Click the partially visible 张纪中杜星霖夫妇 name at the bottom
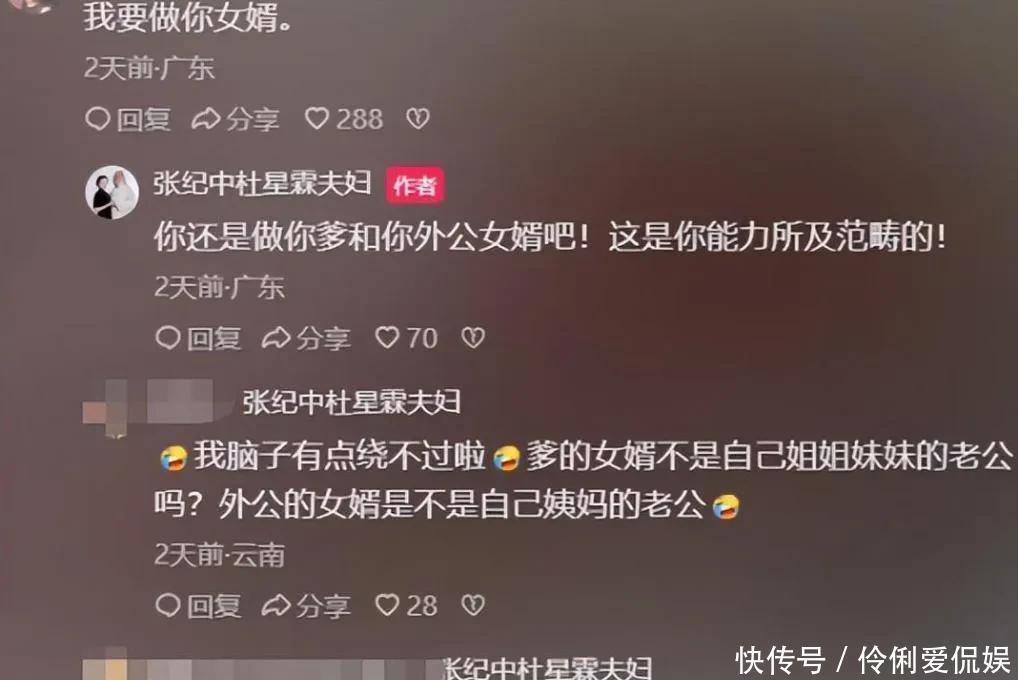Image resolution: width=1018 pixels, height=680 pixels. [x=546, y=668]
